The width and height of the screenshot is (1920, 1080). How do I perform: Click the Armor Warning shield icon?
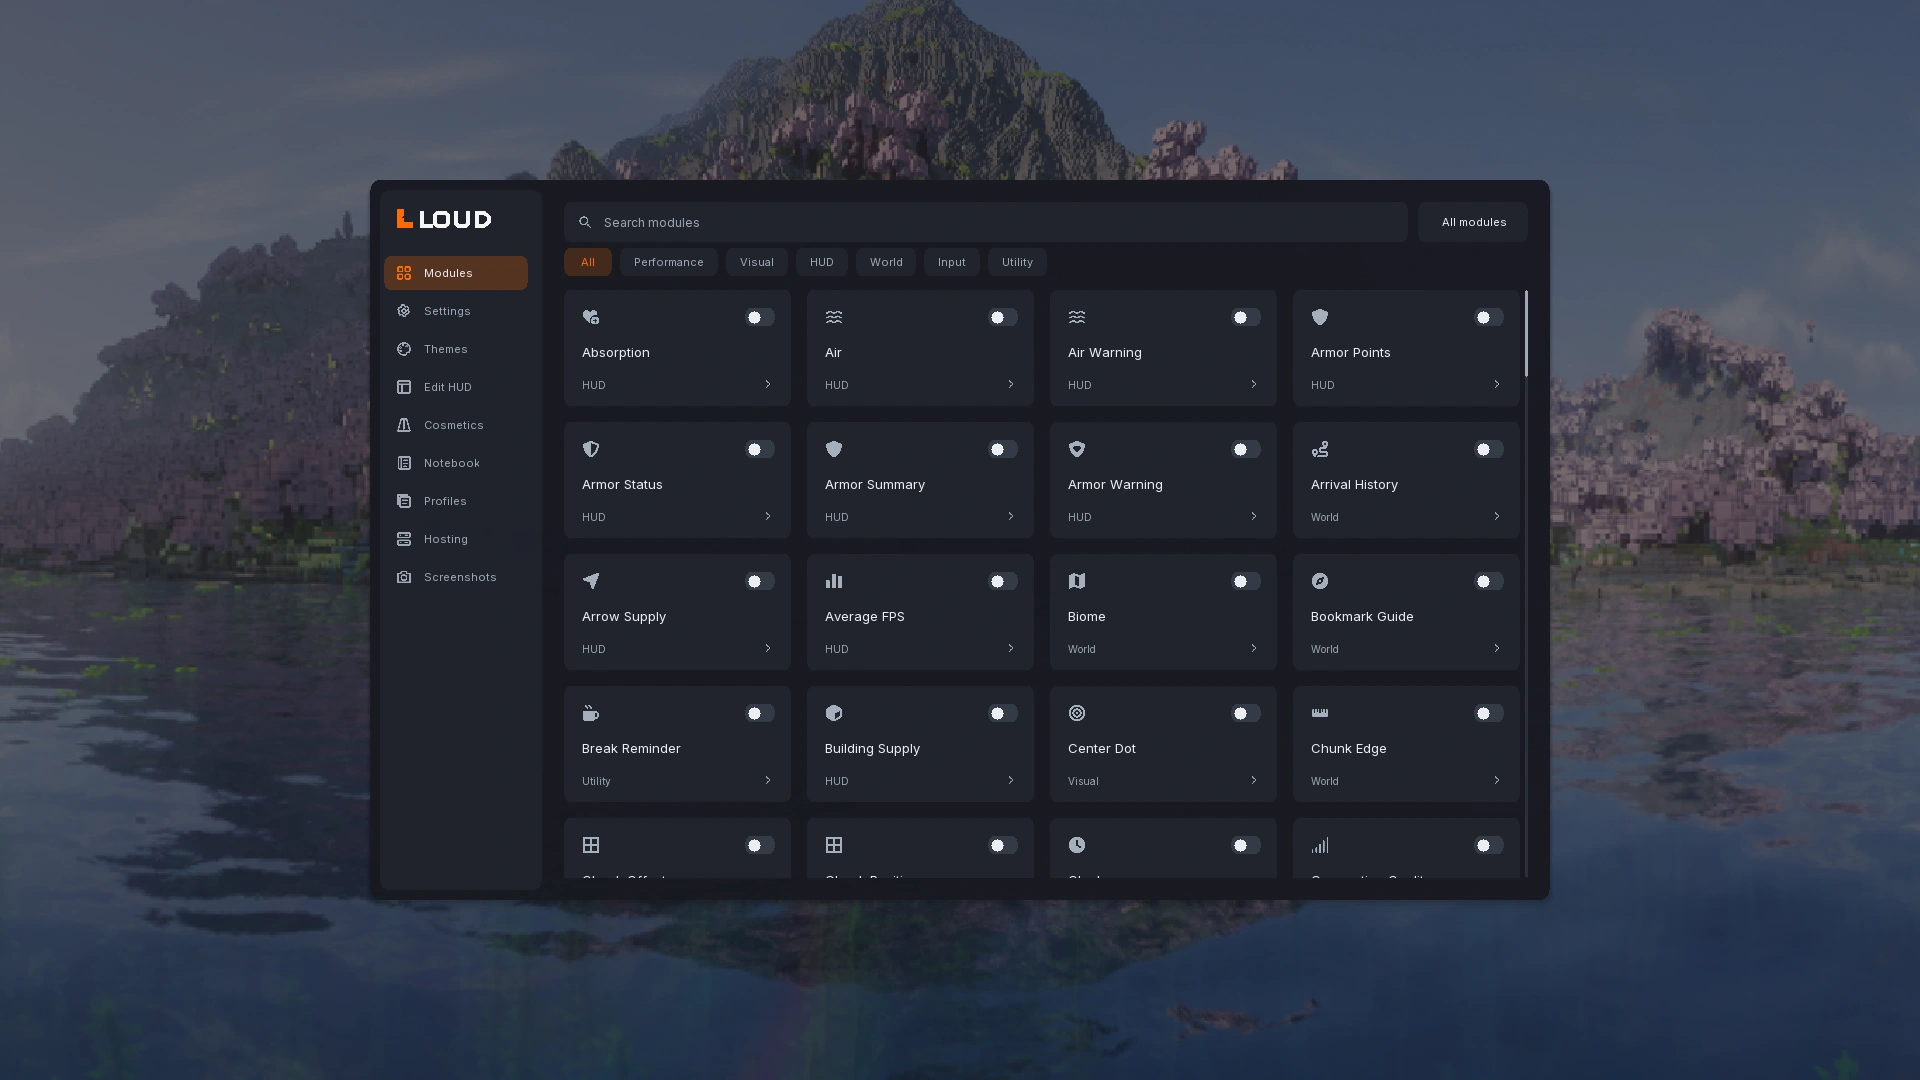pos(1077,449)
